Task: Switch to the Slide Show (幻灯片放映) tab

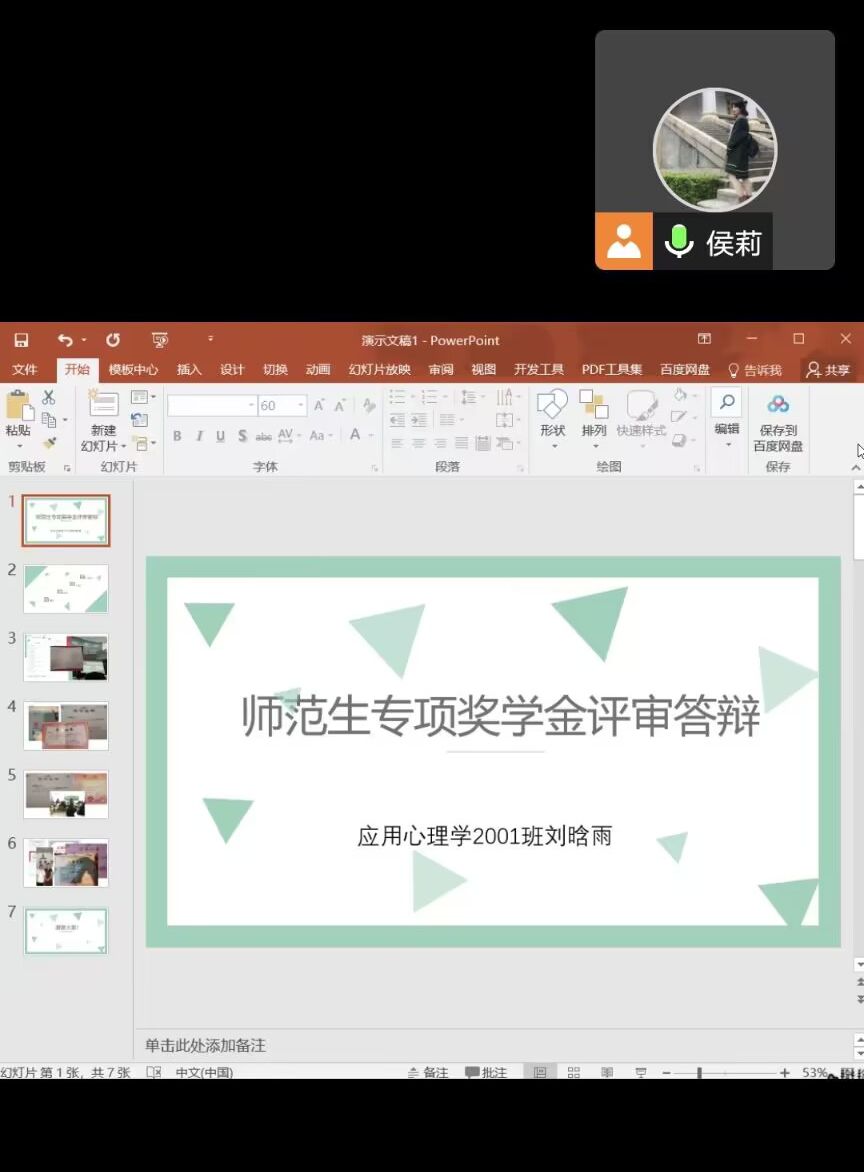Action: (x=379, y=370)
